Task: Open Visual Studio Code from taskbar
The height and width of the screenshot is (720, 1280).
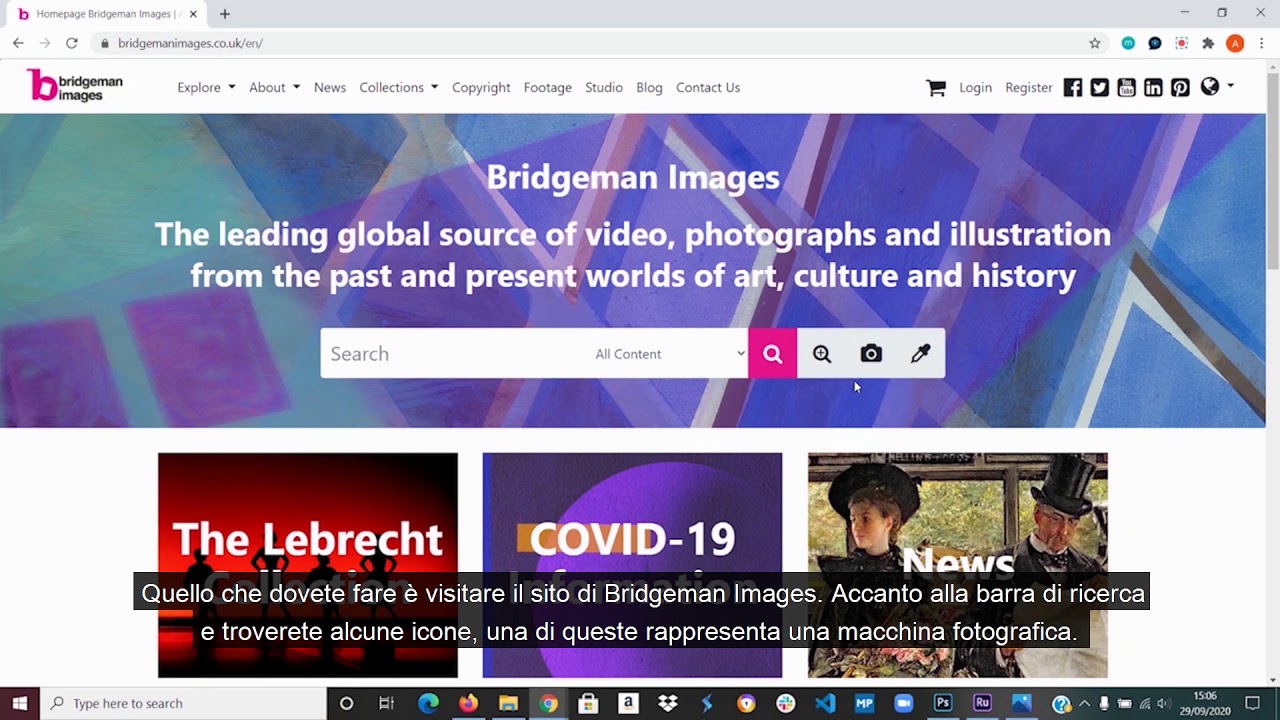Action: pyautogui.click(x=825, y=703)
